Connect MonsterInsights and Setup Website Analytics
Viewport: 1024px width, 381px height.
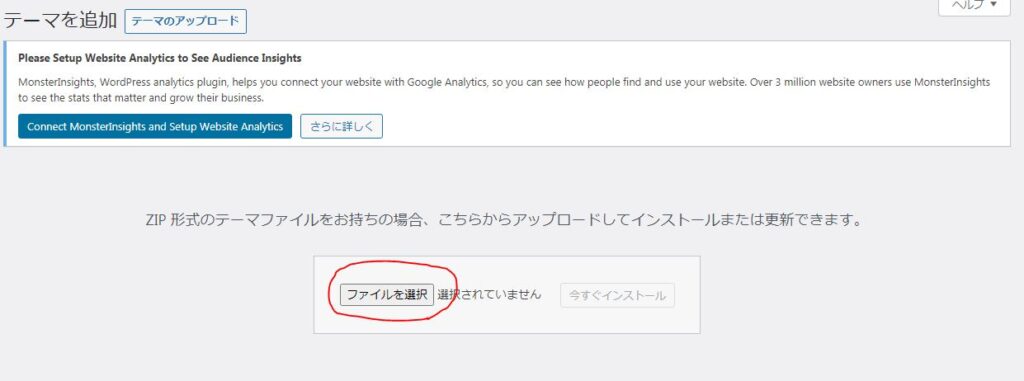click(x=155, y=127)
